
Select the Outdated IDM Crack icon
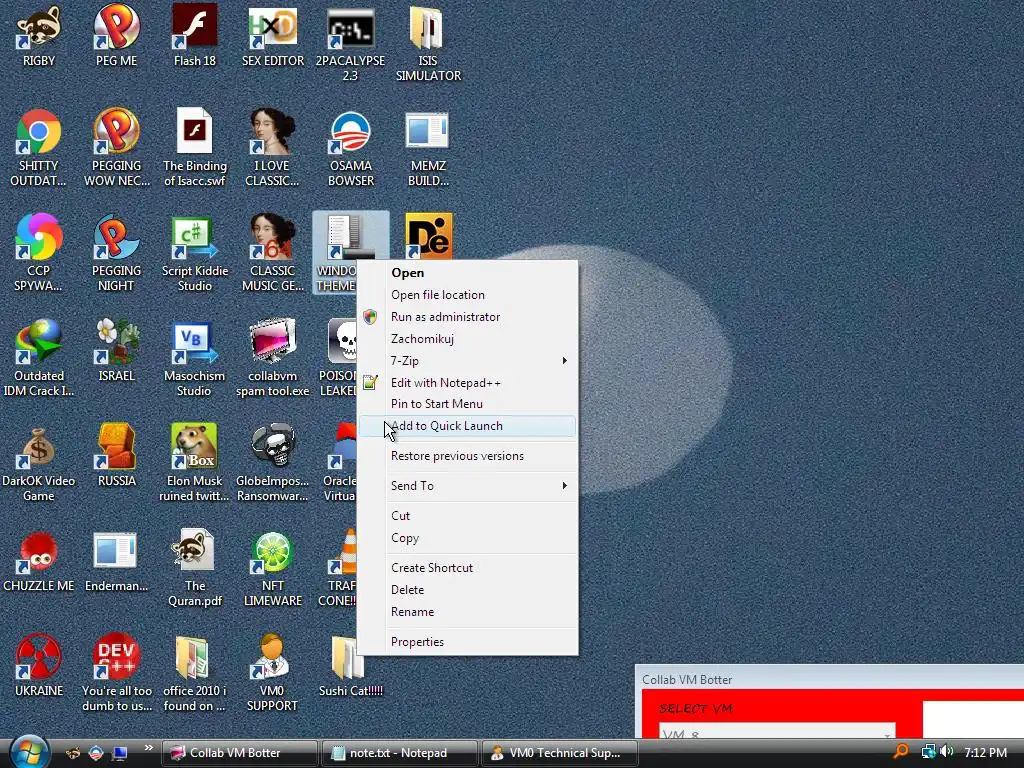pos(39,359)
